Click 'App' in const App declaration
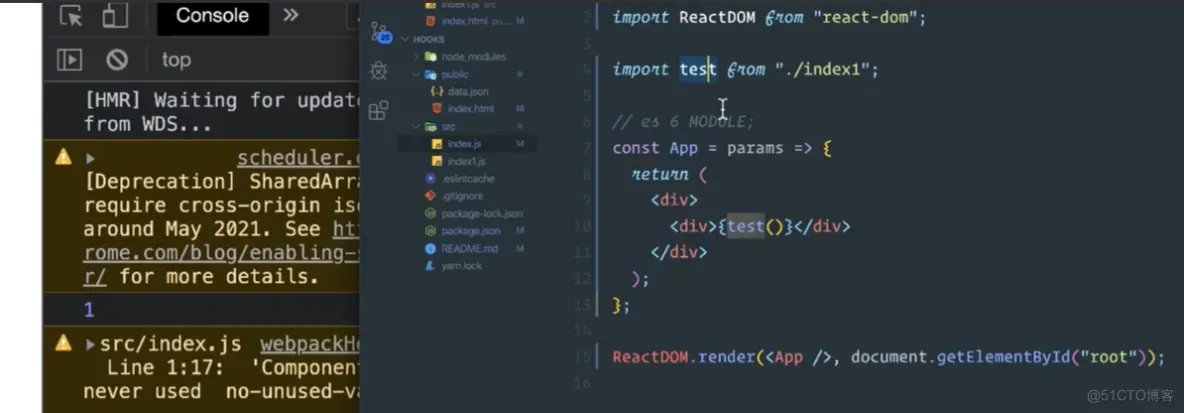The image size is (1184, 413). pos(683,148)
